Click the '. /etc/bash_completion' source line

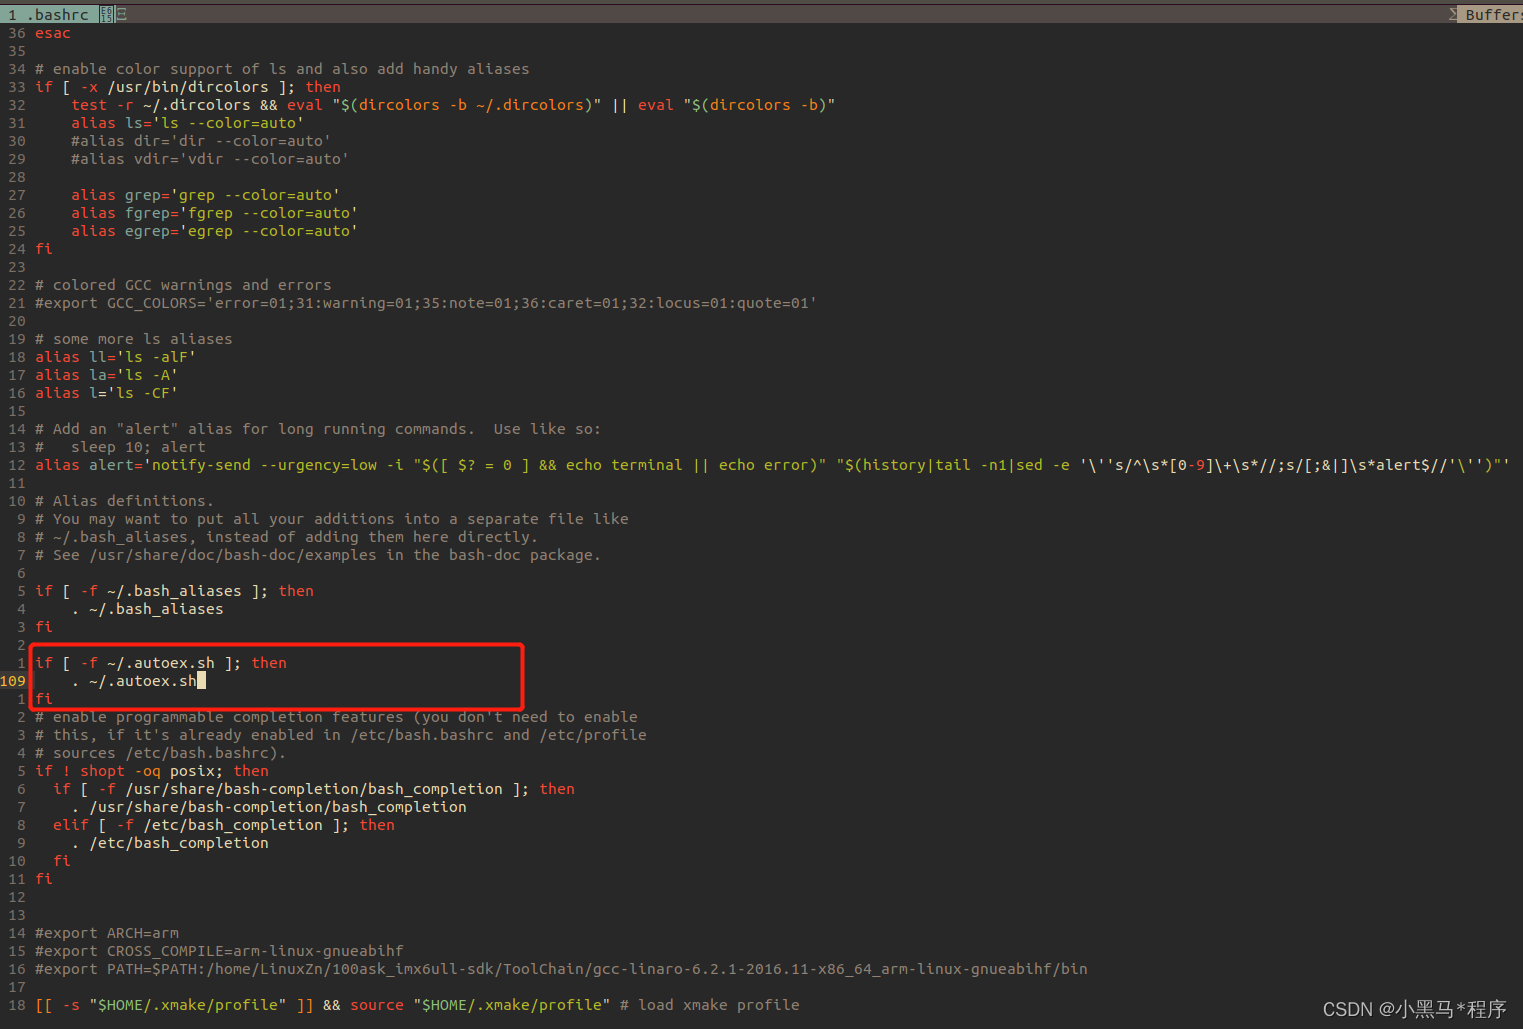pyautogui.click(x=170, y=843)
